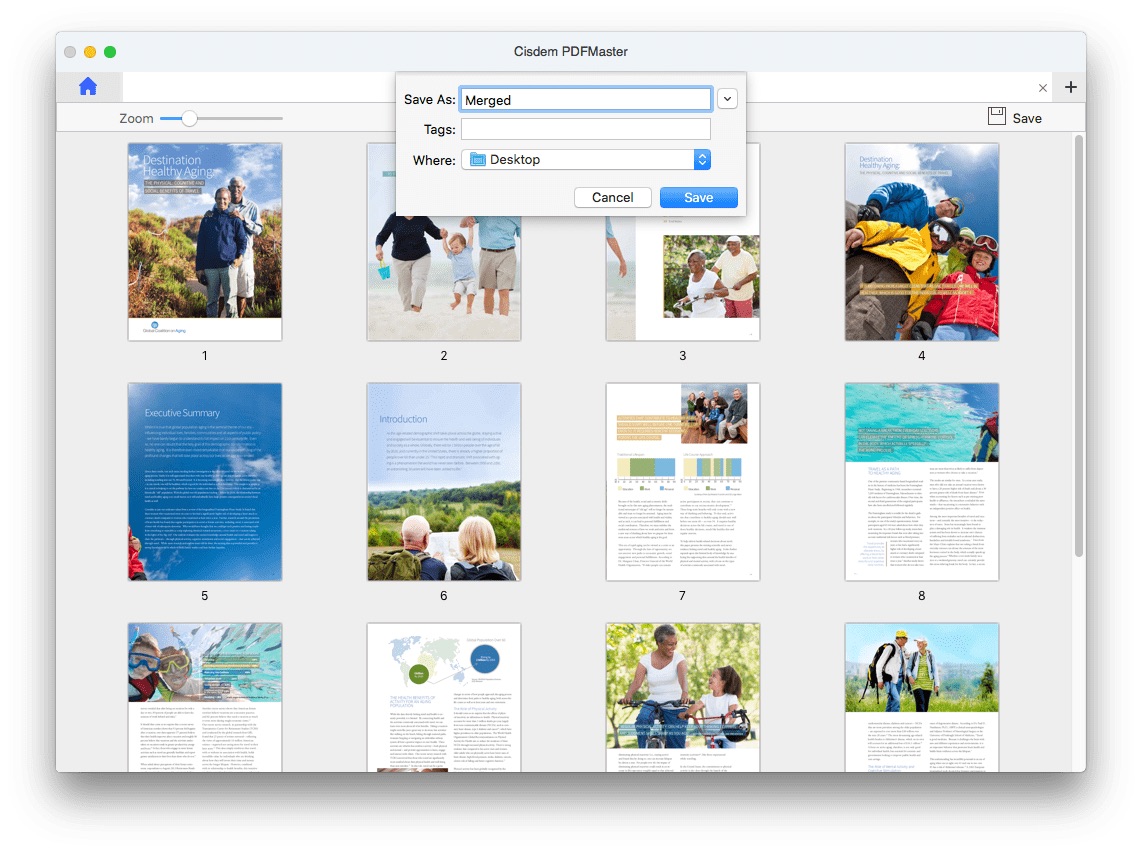The image size is (1142, 852).
Task: Expand the Save As dialog chevron
Action: point(727,99)
